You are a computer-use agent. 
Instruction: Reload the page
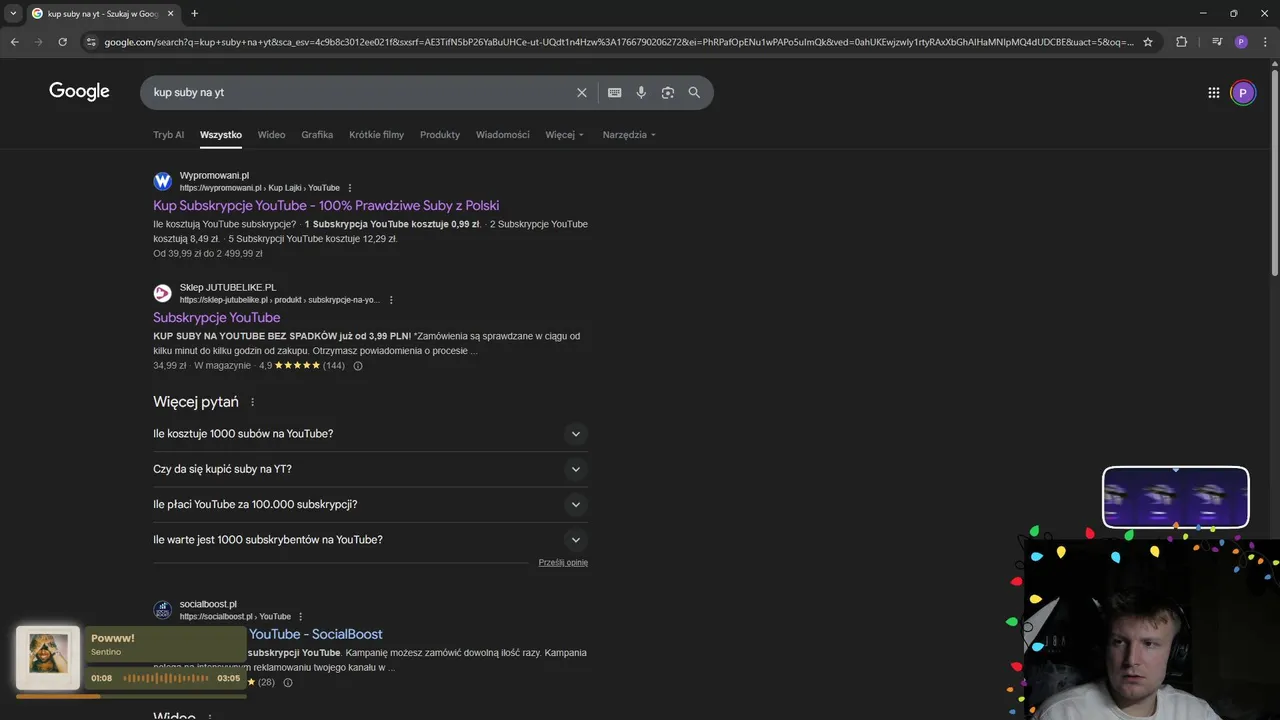[x=62, y=42]
